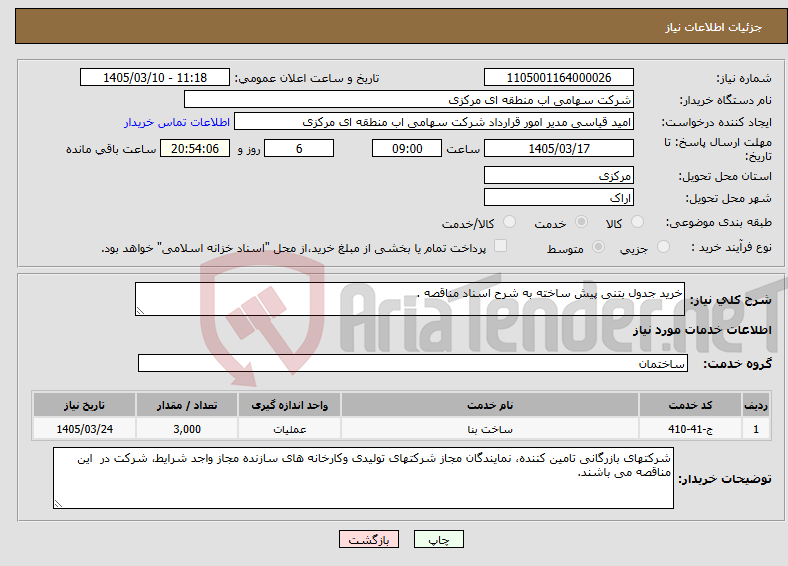Click the تعداد / مقدار column header
The image size is (788, 566).
pos(187,405)
